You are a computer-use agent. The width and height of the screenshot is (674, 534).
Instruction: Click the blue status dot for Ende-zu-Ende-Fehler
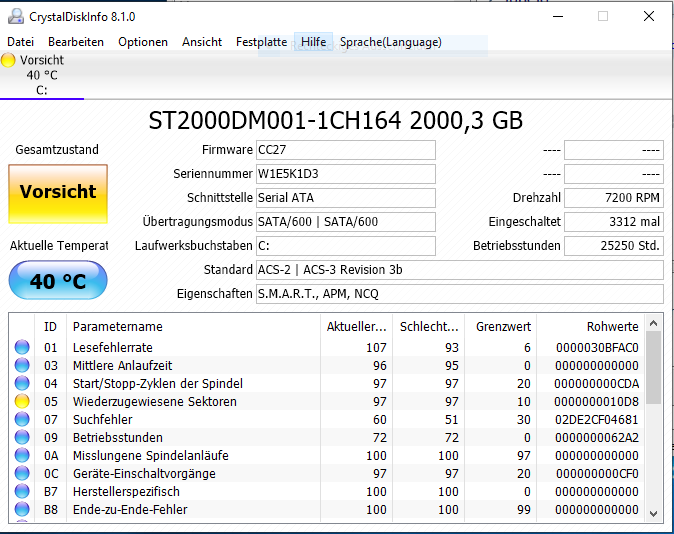[22, 509]
